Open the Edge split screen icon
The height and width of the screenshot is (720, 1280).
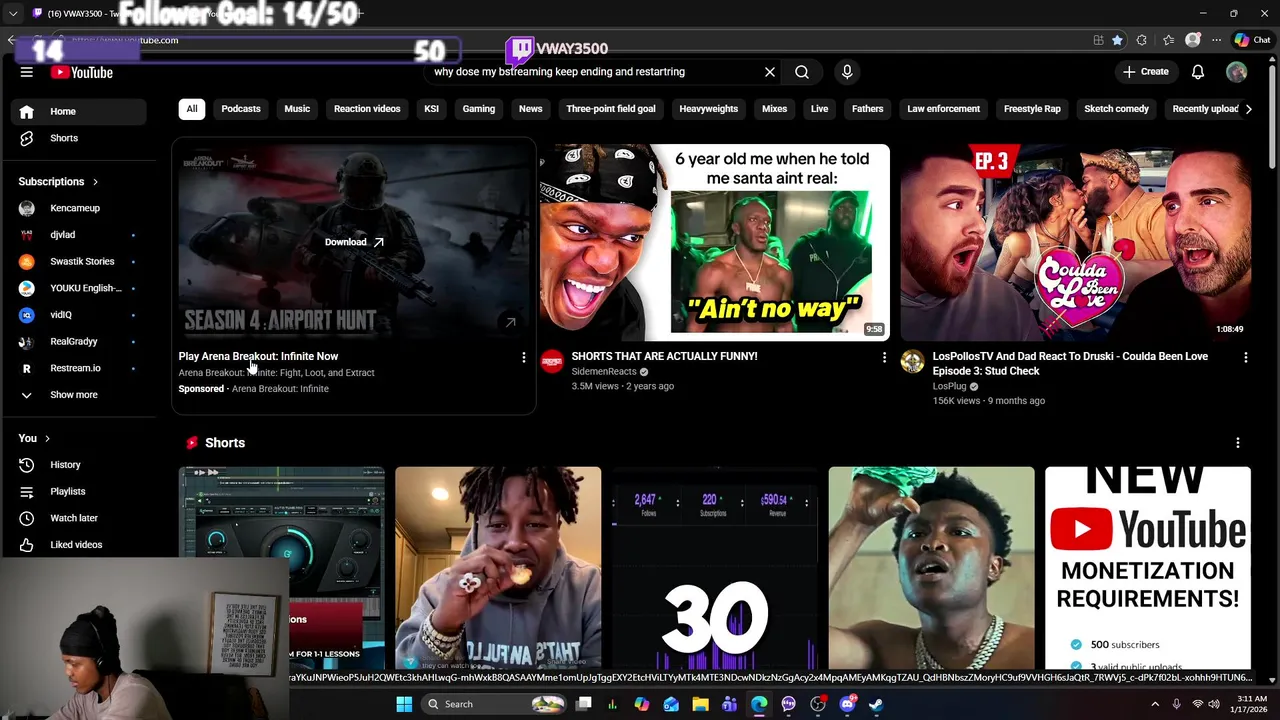coord(1098,40)
